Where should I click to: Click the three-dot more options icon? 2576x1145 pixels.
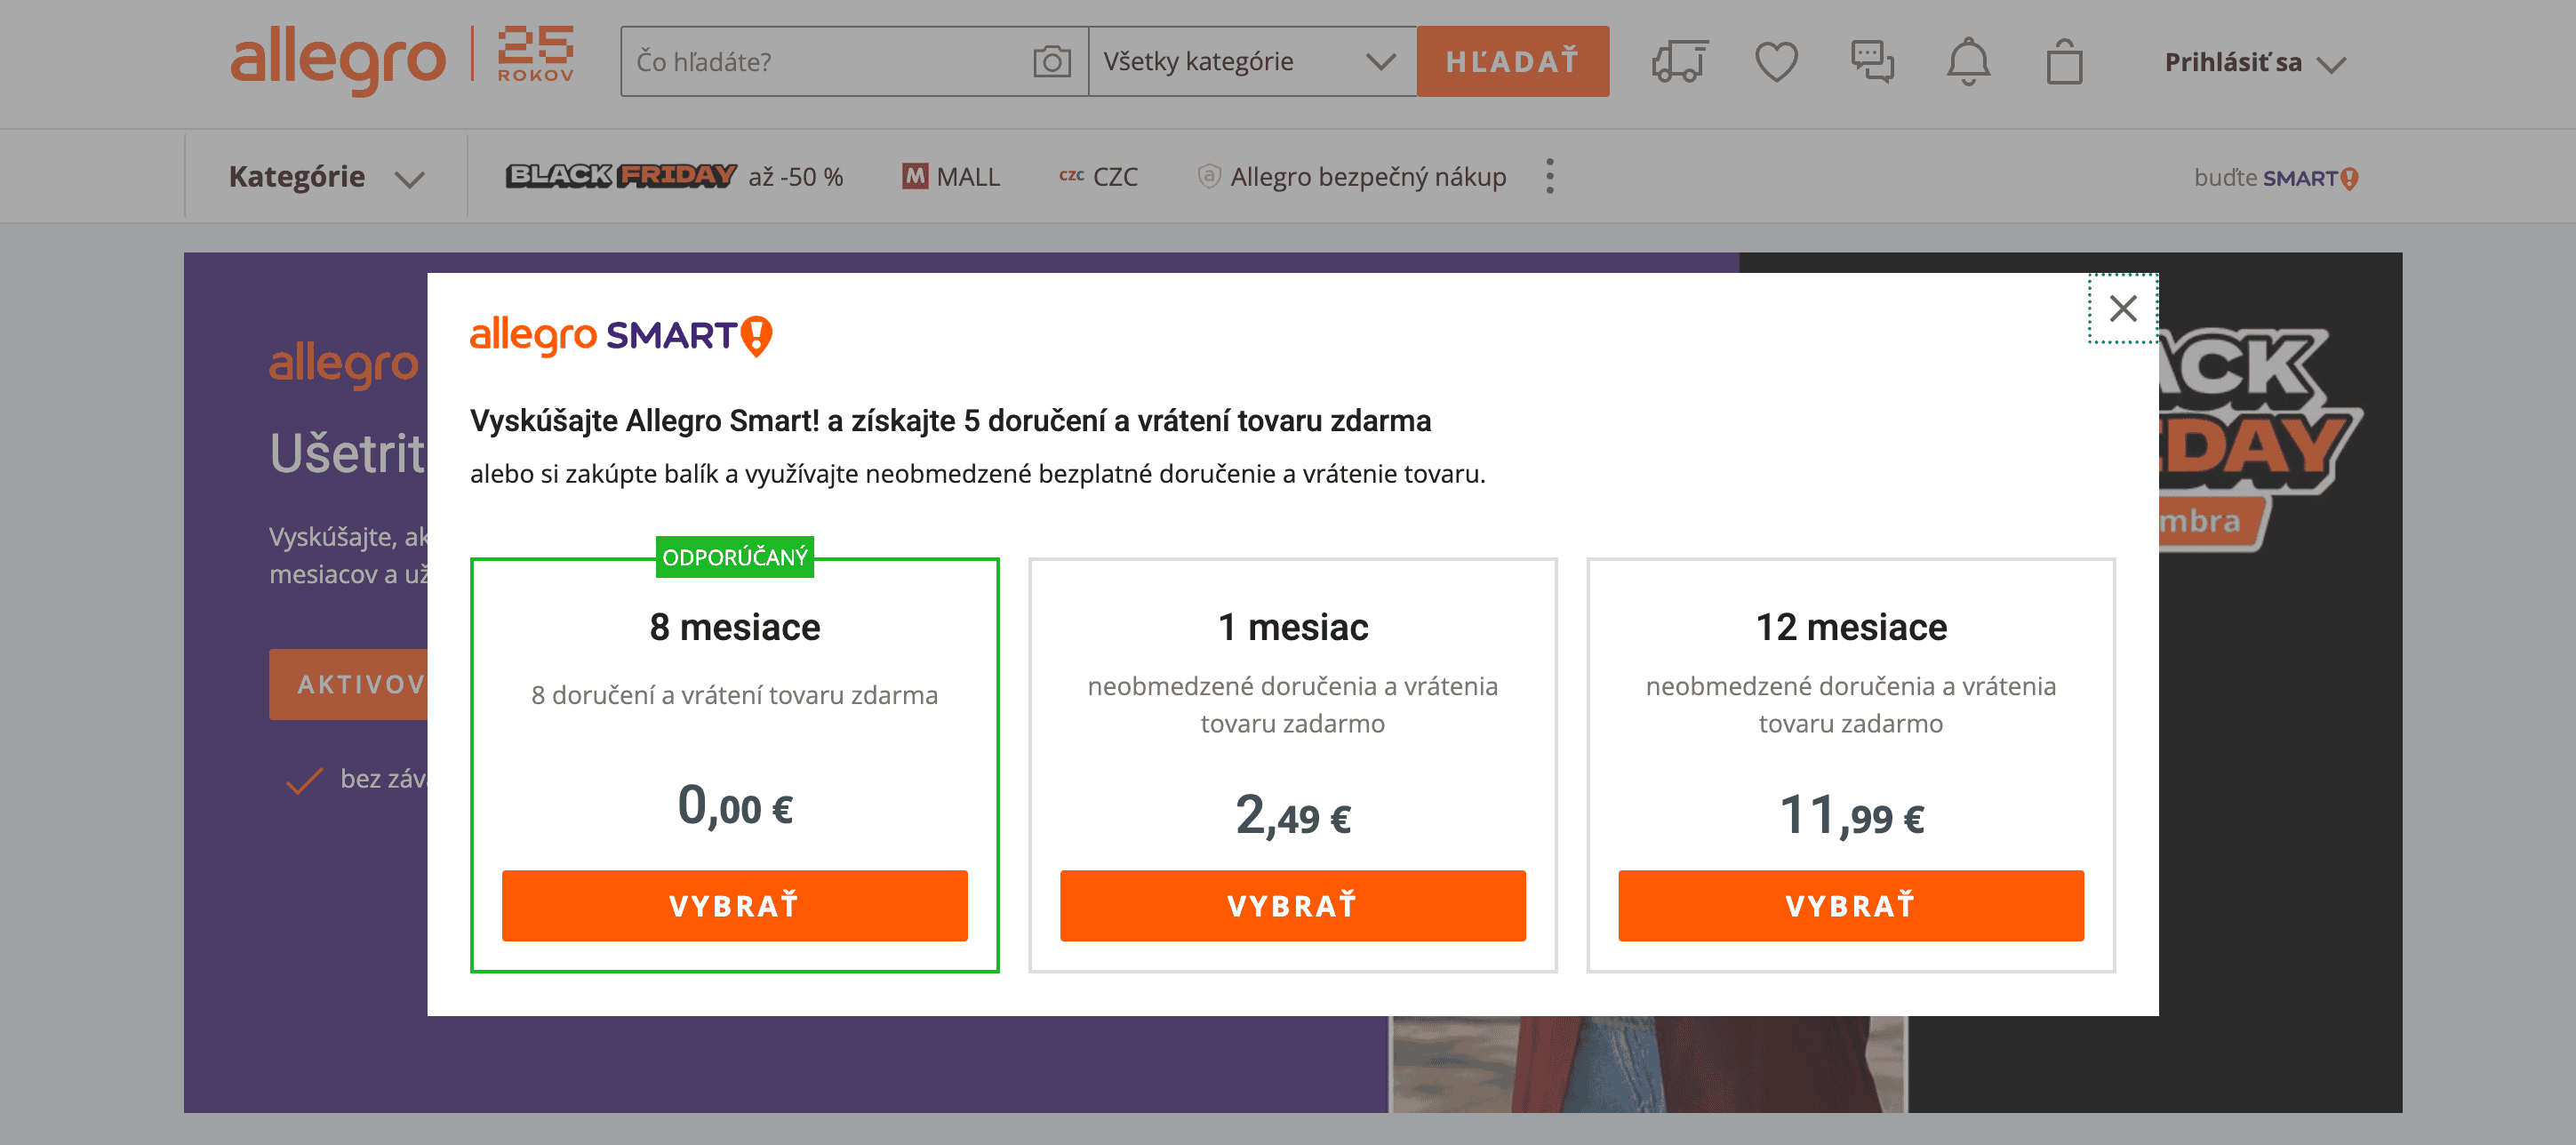pyautogui.click(x=1550, y=177)
